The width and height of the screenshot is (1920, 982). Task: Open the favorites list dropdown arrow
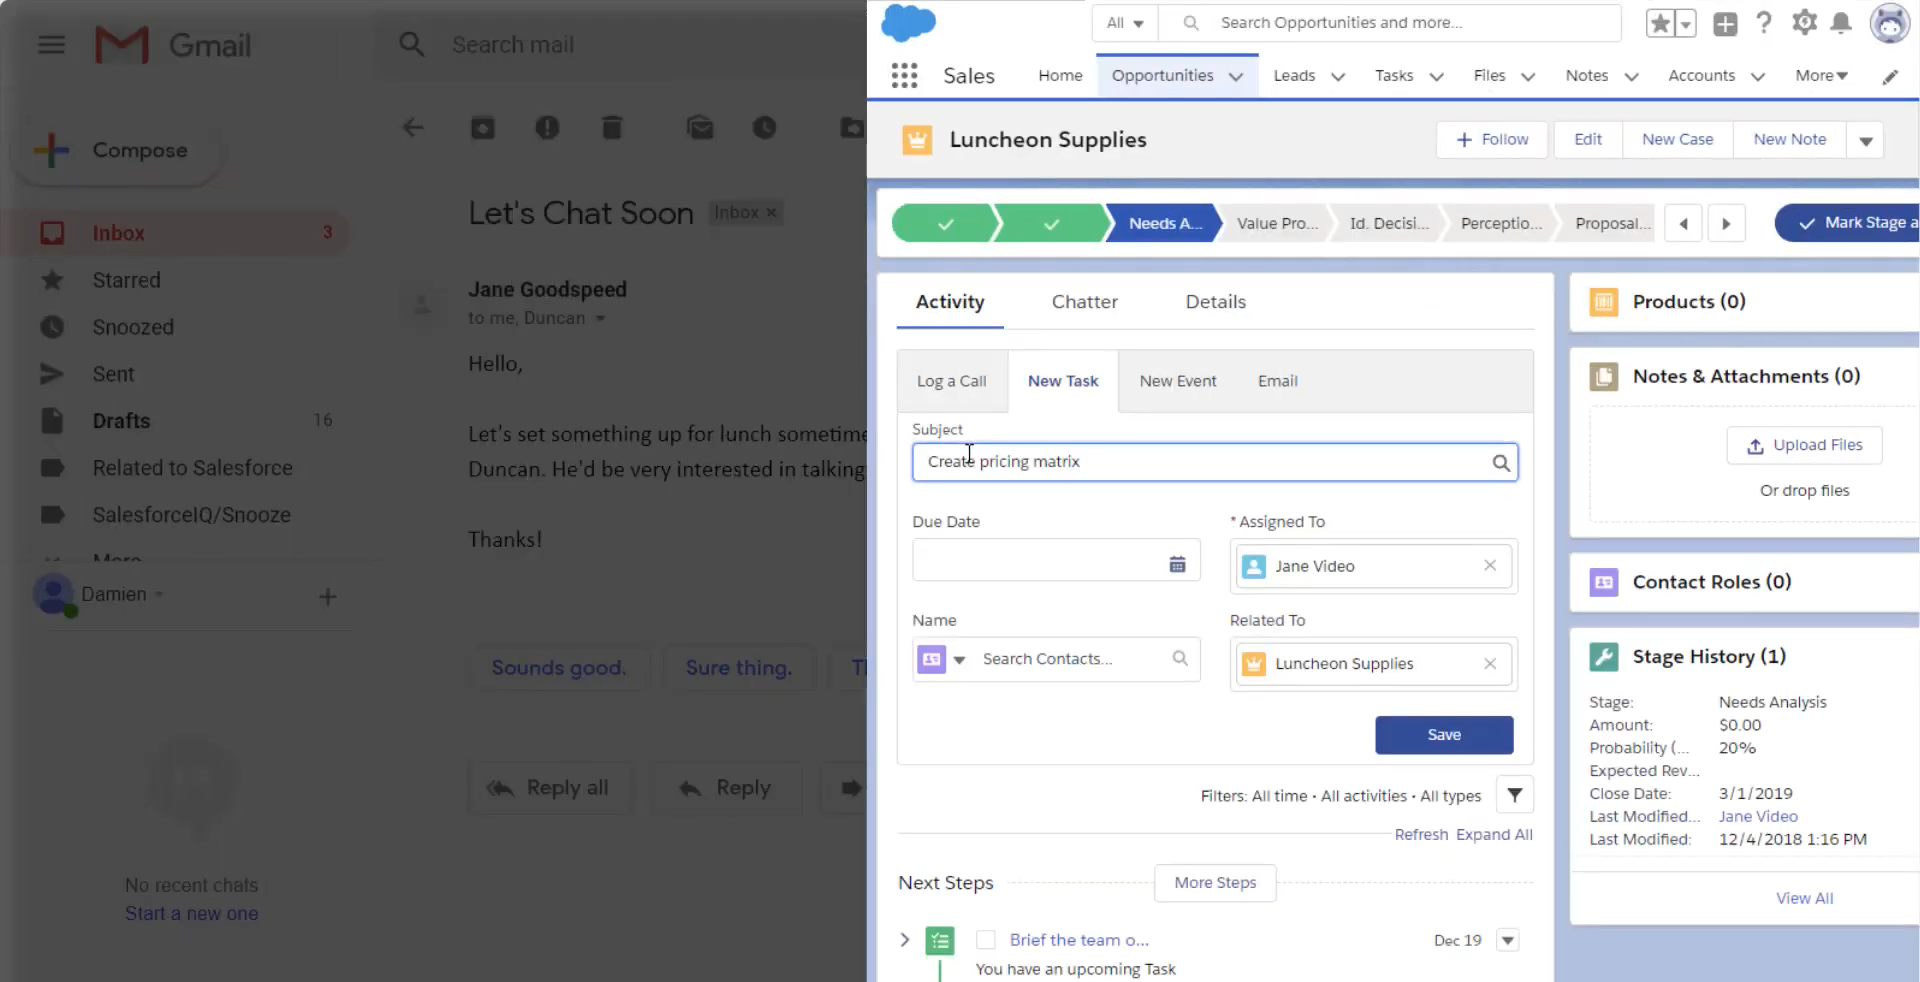[x=1686, y=23]
